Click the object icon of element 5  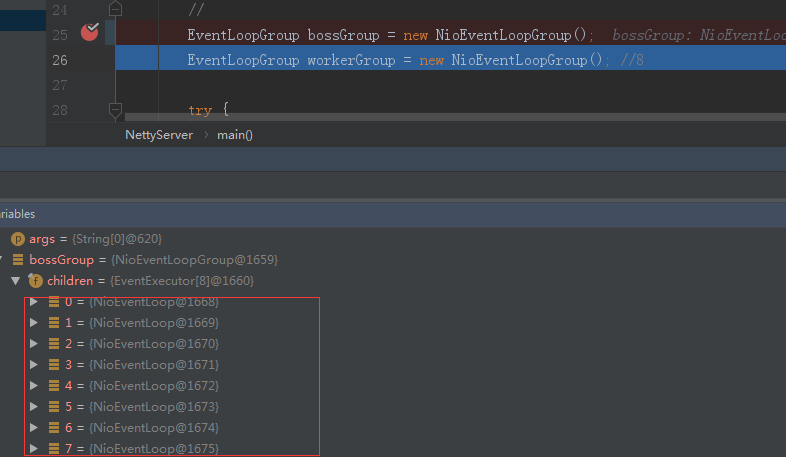(x=54, y=407)
